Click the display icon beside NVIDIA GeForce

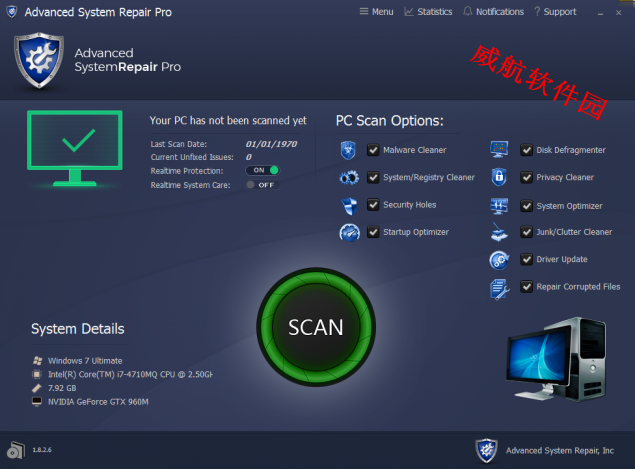(37, 401)
